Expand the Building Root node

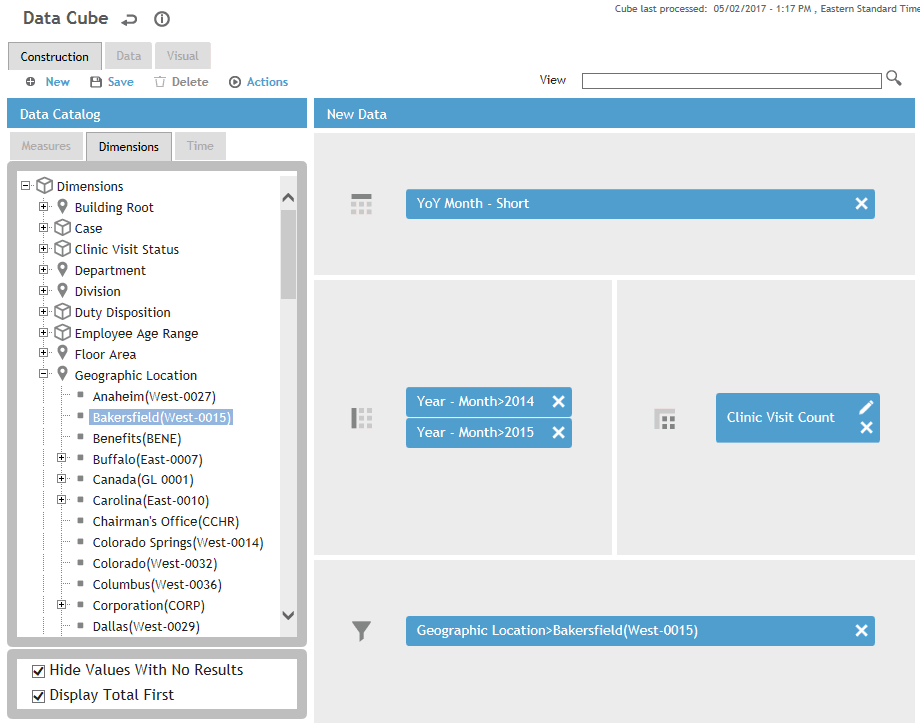pos(43,206)
